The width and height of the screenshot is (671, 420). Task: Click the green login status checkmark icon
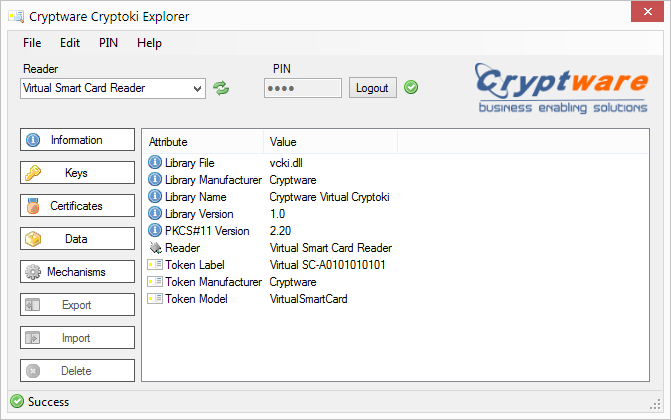tap(411, 87)
